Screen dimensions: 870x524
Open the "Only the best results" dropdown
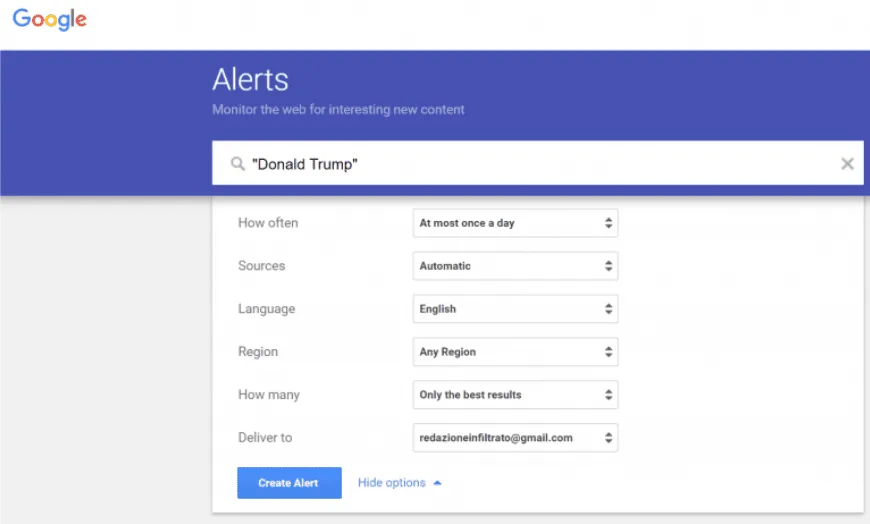514,395
